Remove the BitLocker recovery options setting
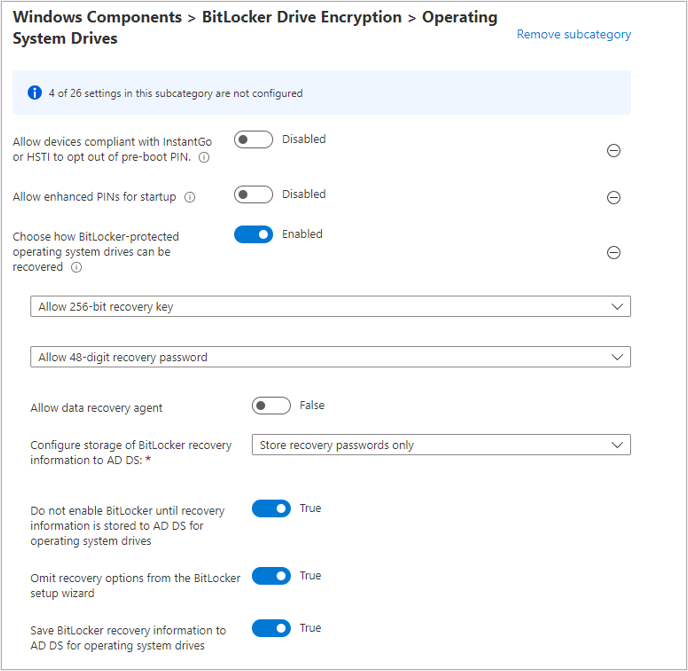 coord(614,252)
